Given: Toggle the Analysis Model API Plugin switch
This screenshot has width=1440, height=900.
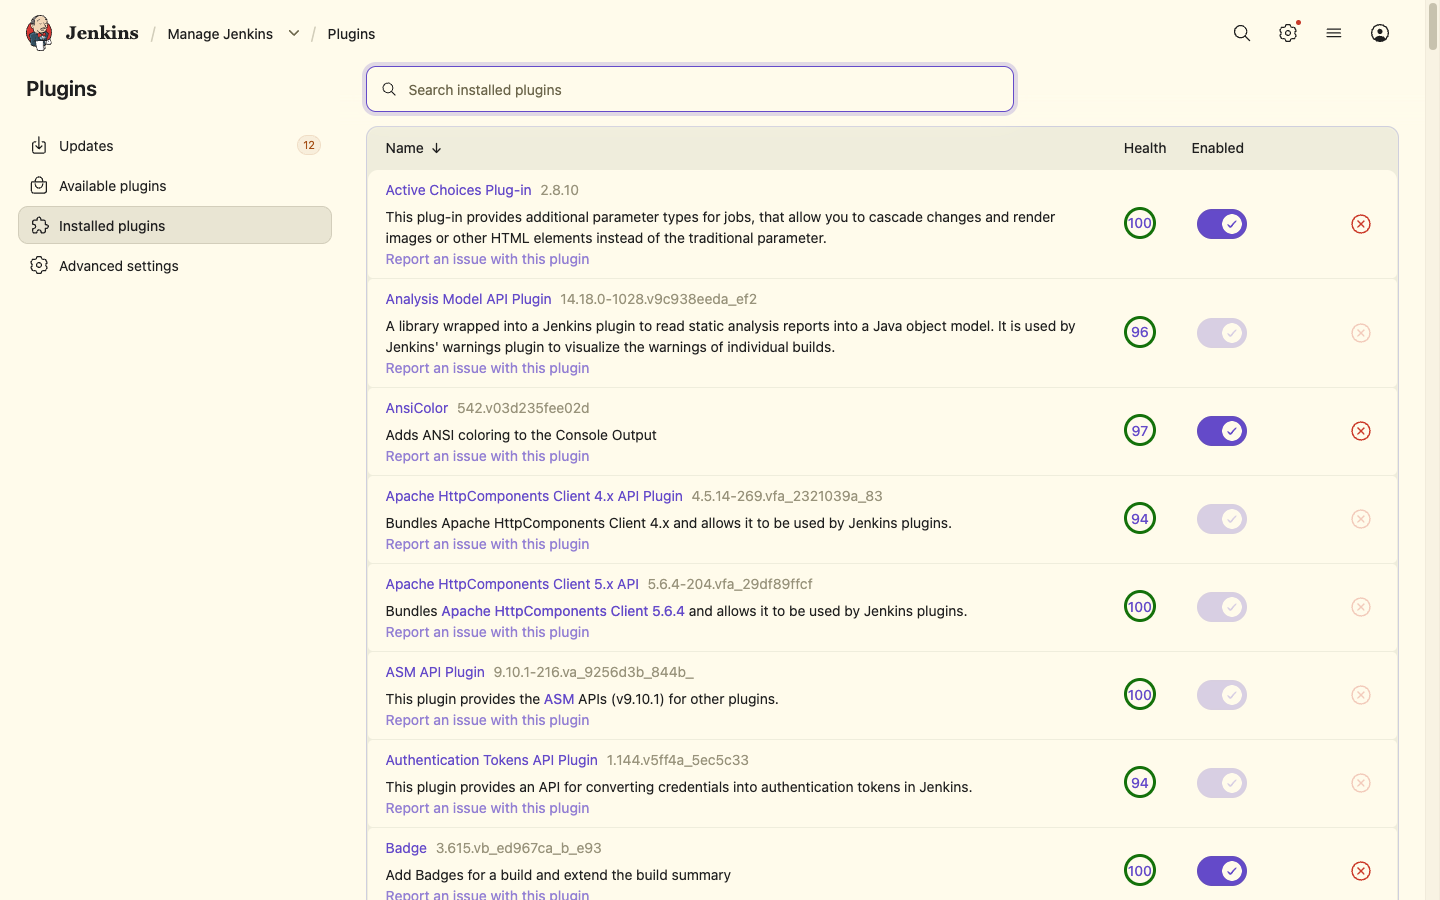Looking at the screenshot, I should click(x=1222, y=333).
